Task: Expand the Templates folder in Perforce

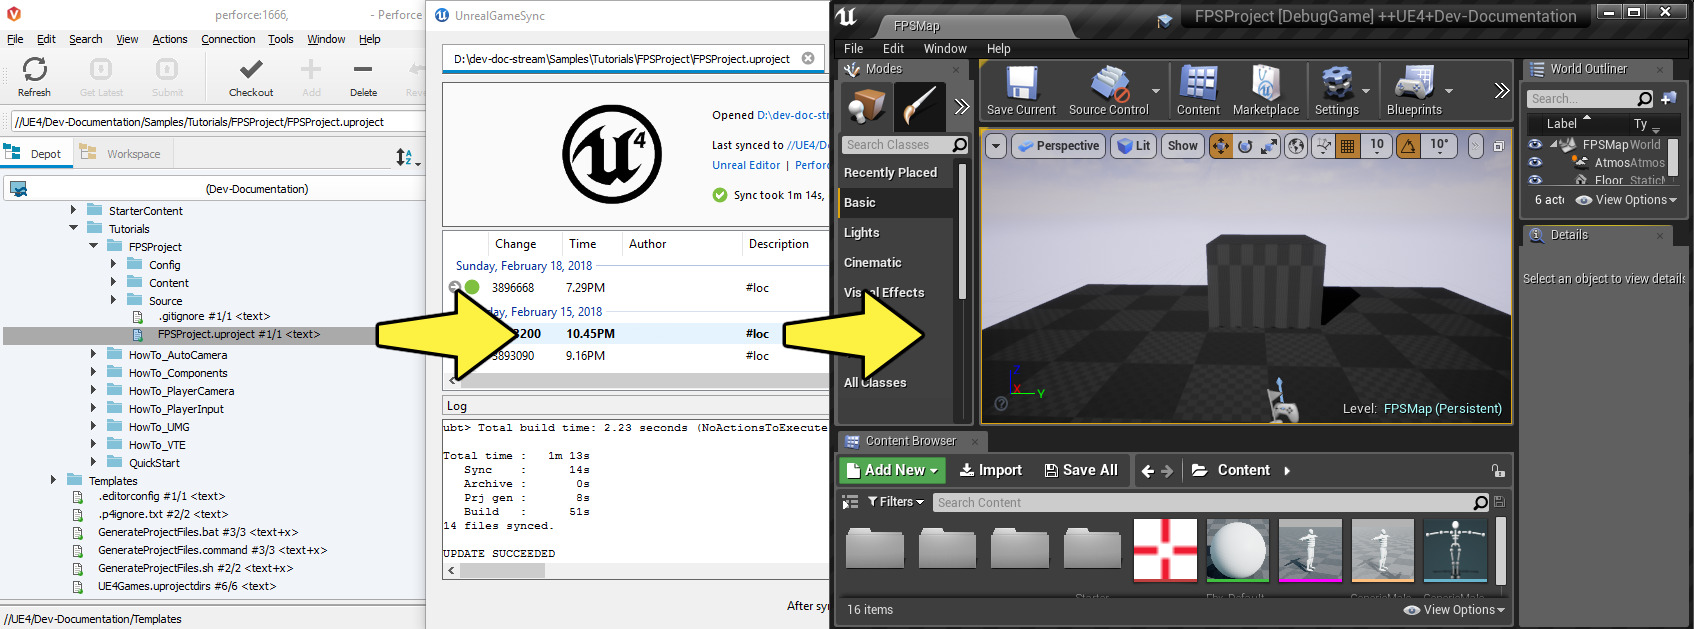Action: tap(53, 480)
